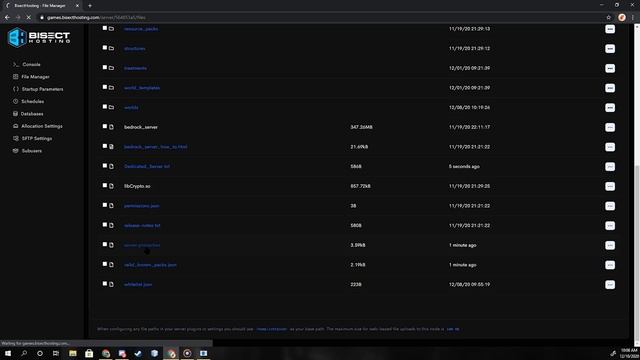
Task: Open actions menu for world_templates row
Action: pos(610,88)
